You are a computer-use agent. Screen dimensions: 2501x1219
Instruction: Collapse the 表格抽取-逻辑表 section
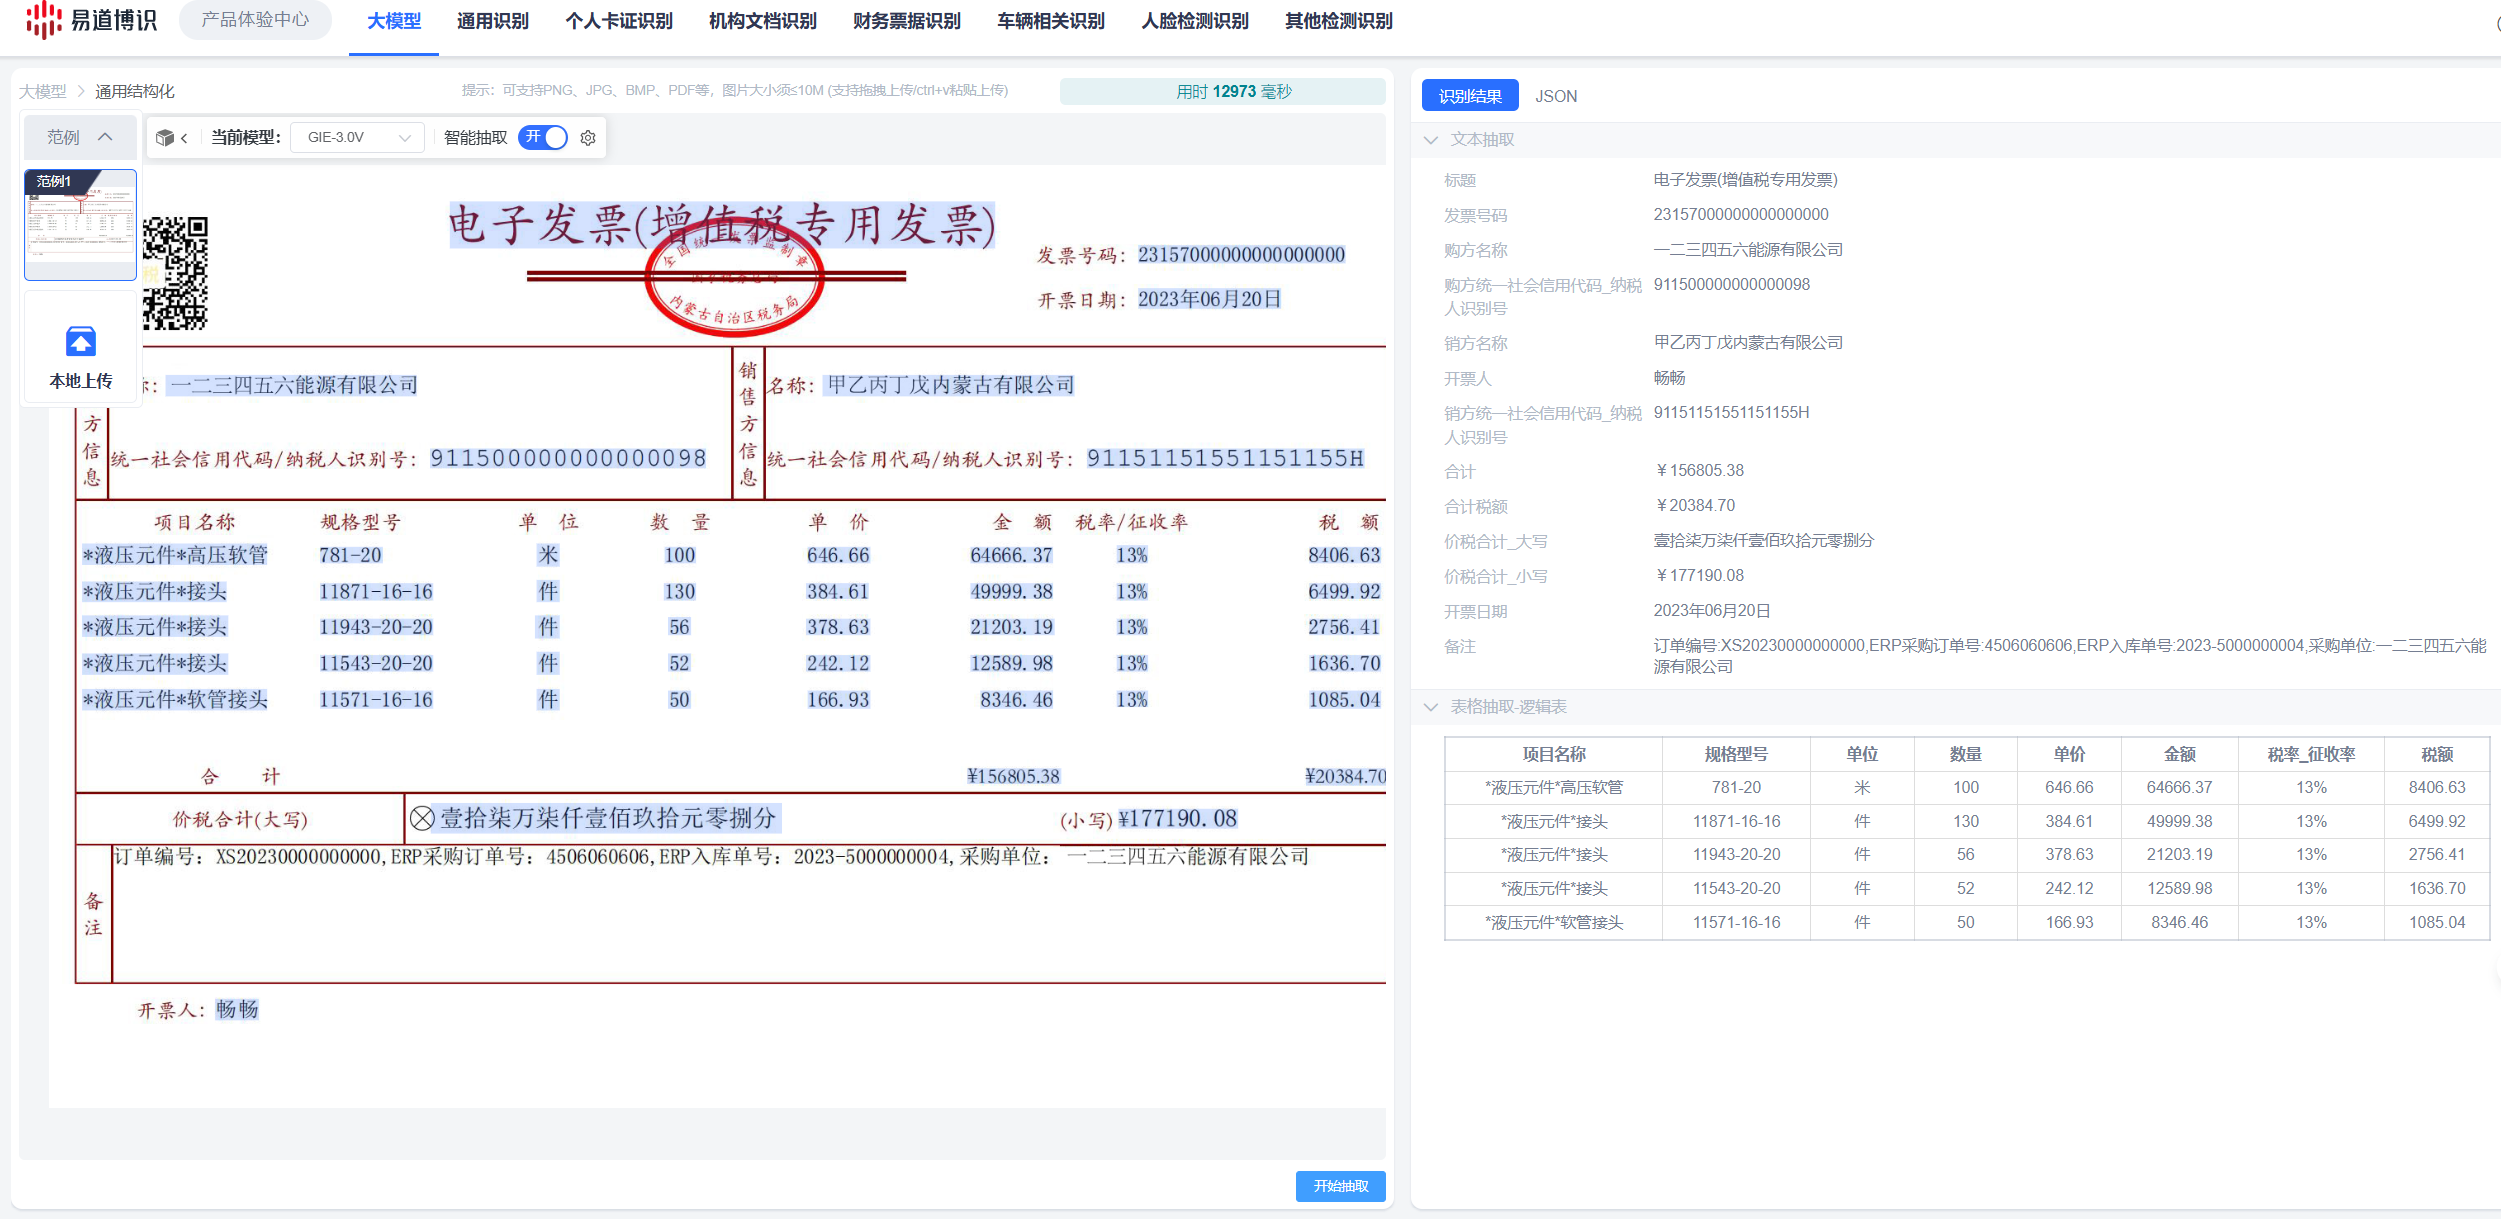pos(1431,707)
